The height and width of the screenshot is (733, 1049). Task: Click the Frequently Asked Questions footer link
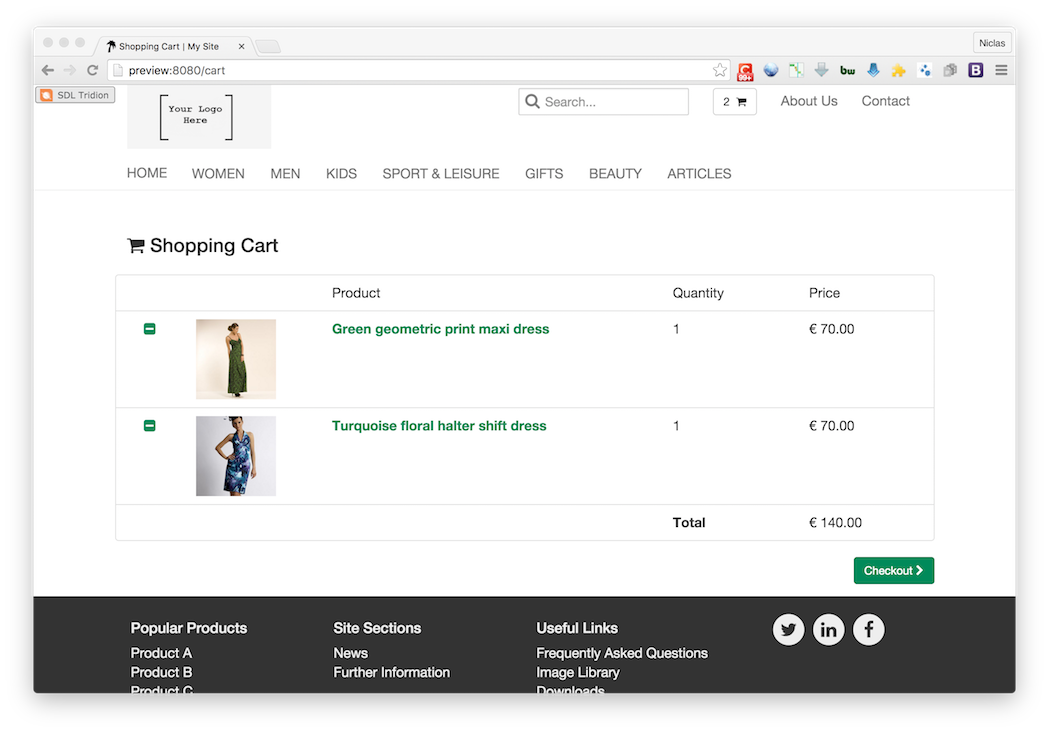tap(621, 653)
